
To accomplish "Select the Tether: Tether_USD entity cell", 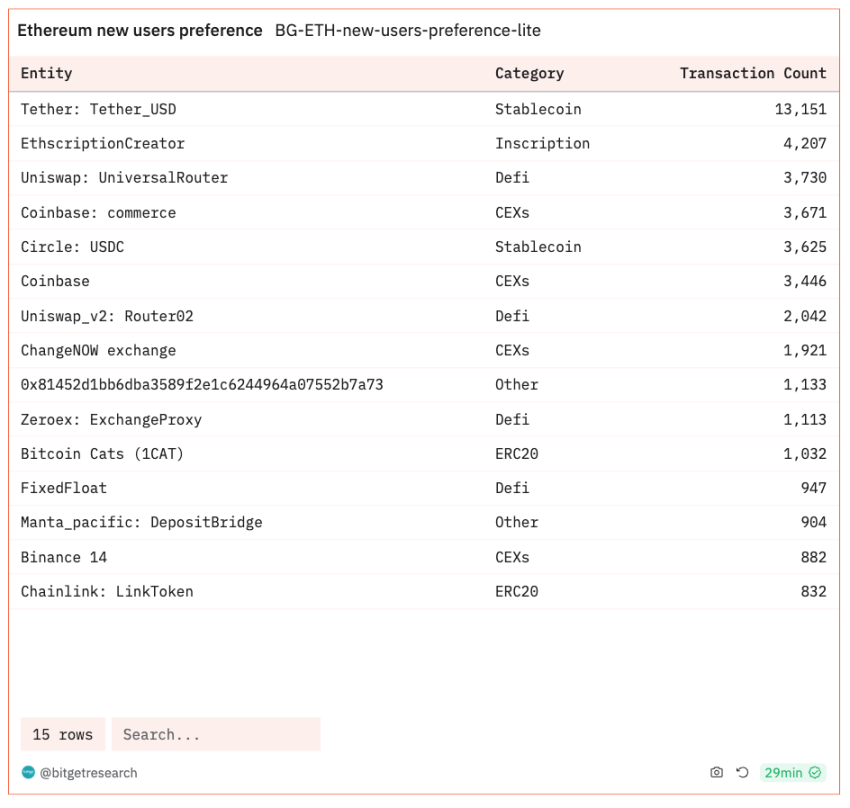I will [98, 109].
